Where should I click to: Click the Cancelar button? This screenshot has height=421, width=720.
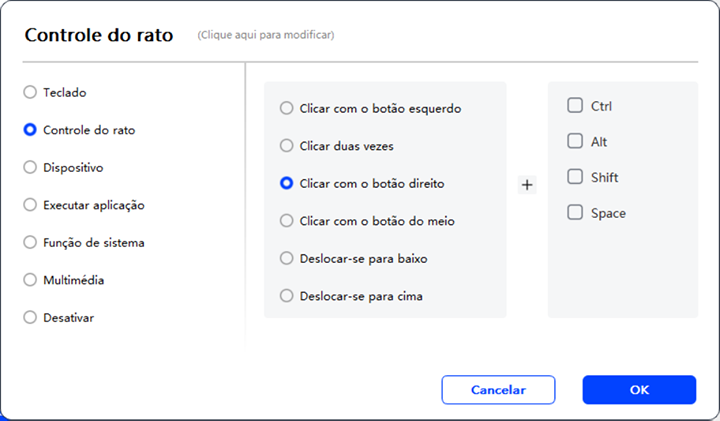[x=498, y=390]
